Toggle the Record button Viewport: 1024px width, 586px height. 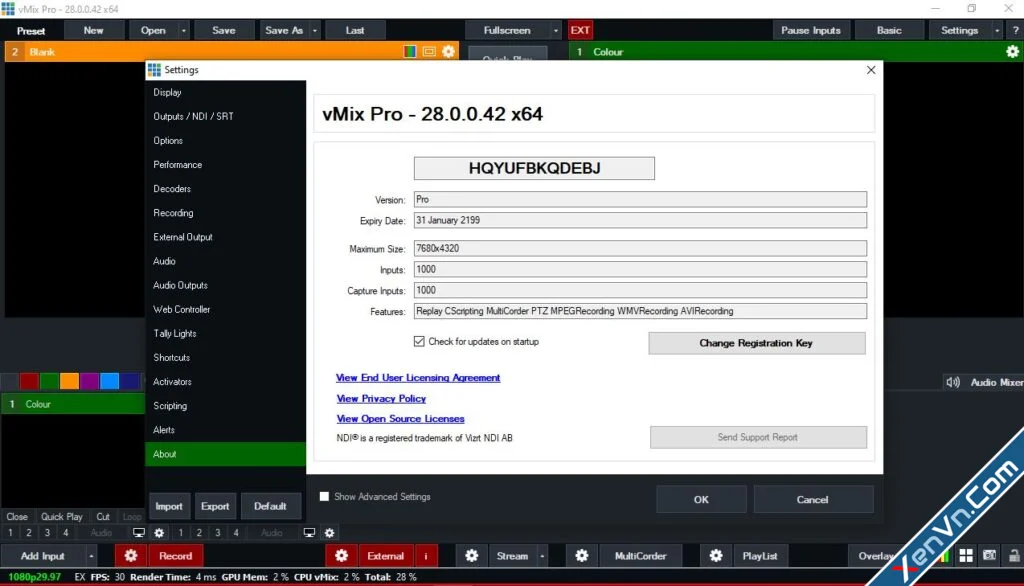175,556
